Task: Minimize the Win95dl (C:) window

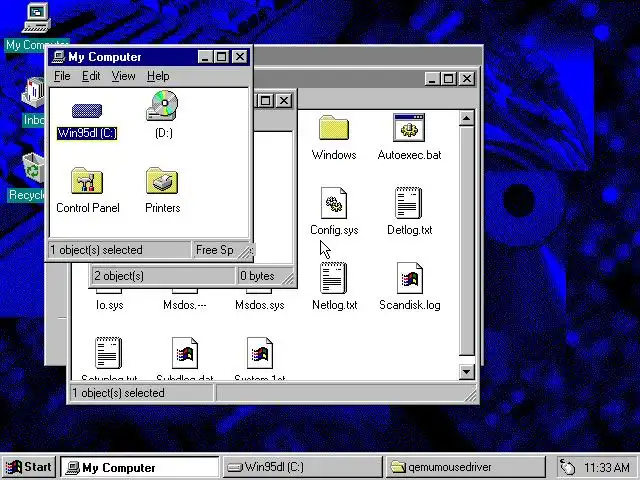Action: pos(432,78)
